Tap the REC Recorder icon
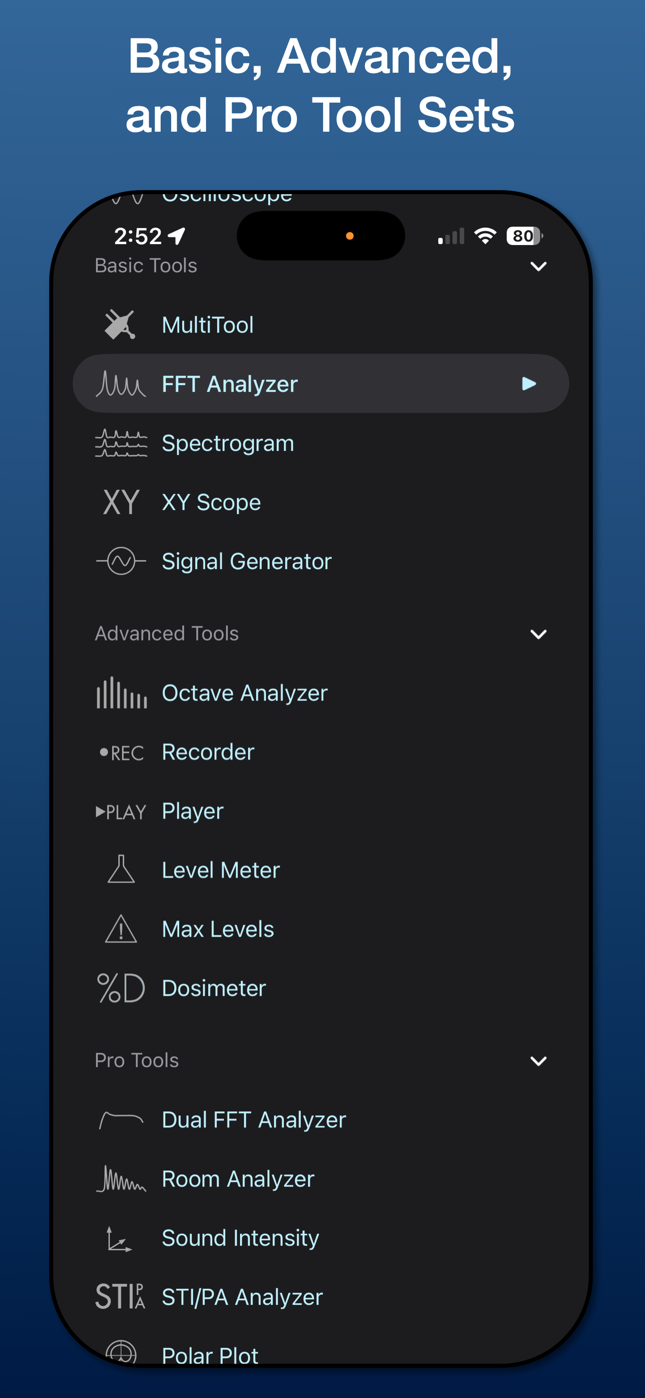645x1398 pixels. tap(120, 752)
